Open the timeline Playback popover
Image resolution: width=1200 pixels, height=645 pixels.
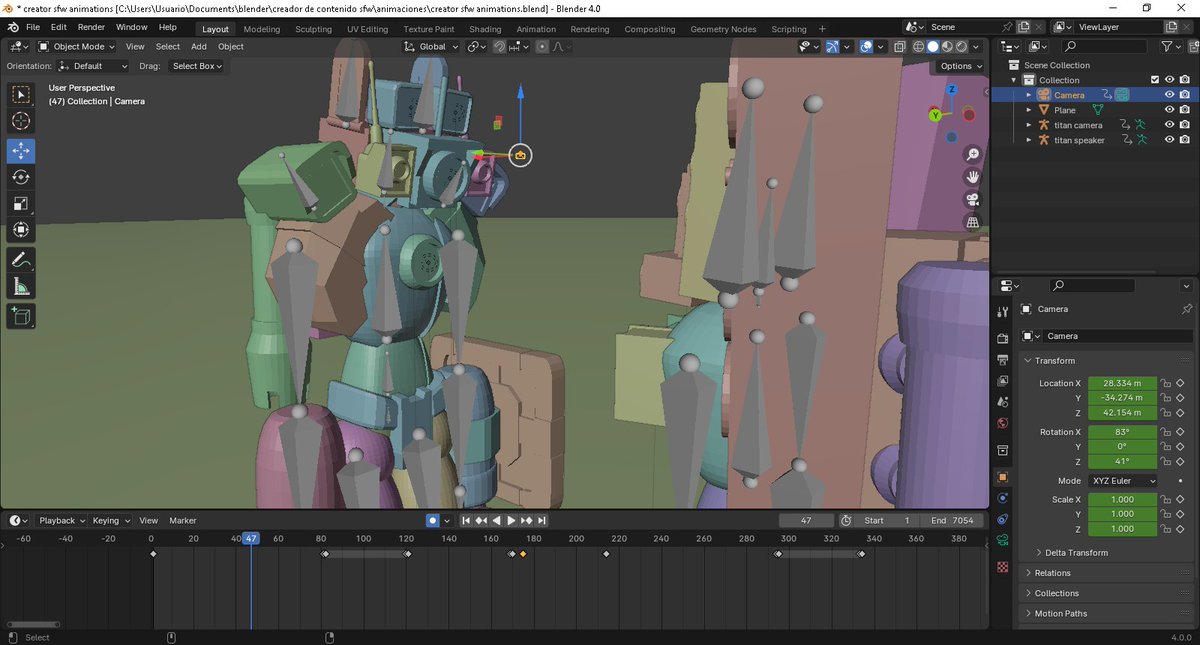pos(61,520)
